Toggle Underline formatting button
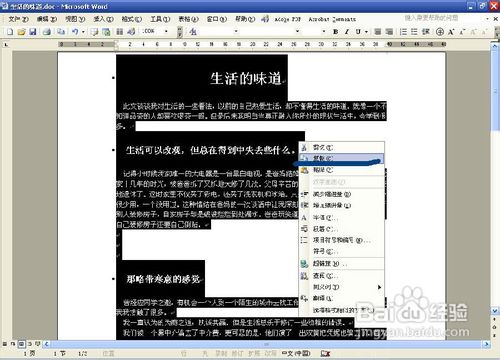The image size is (500, 360). click(358, 32)
